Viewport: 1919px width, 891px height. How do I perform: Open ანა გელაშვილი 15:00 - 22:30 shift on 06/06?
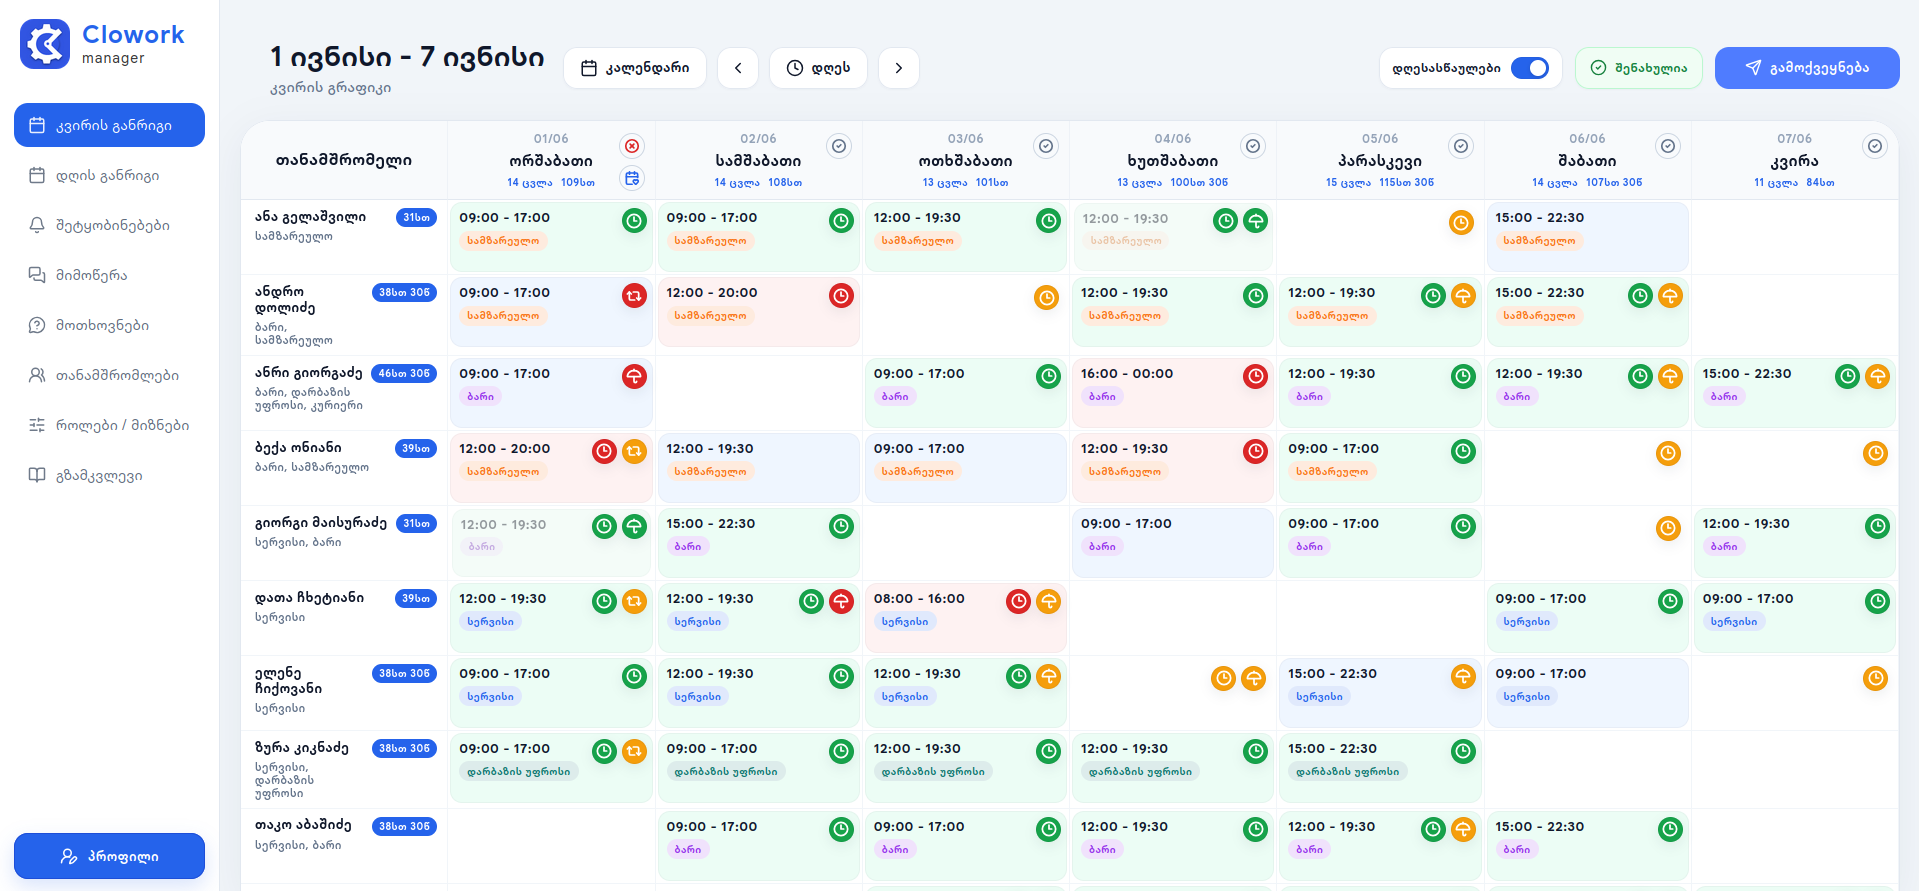(1587, 236)
